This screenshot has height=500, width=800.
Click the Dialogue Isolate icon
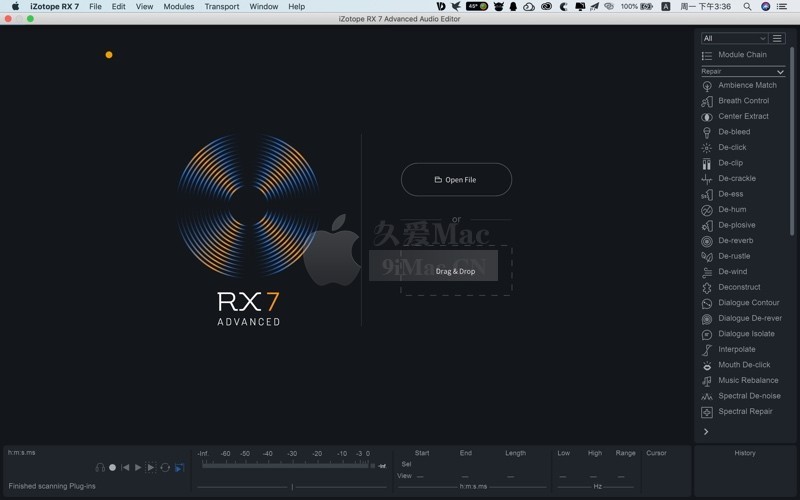tap(707, 335)
